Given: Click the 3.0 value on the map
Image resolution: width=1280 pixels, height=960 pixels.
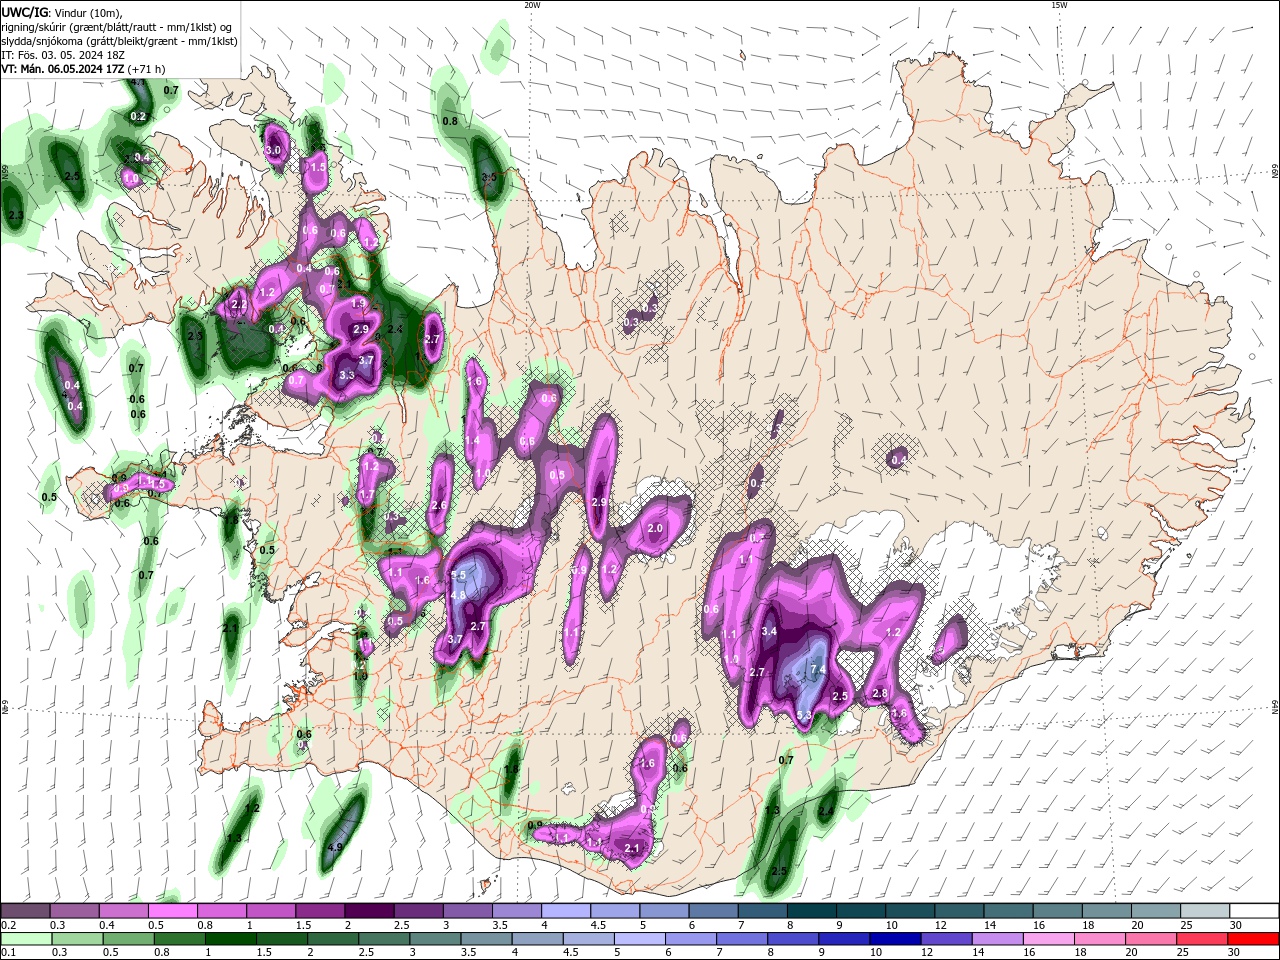Looking at the screenshot, I should click(x=273, y=151).
